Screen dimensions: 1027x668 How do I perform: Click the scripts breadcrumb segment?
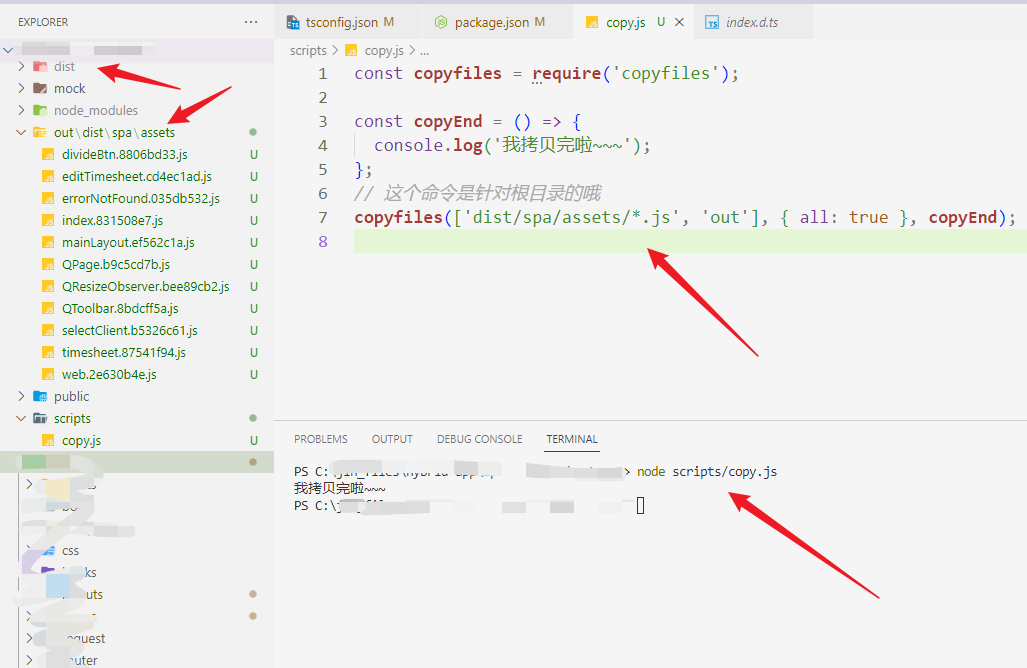pyautogui.click(x=308, y=50)
